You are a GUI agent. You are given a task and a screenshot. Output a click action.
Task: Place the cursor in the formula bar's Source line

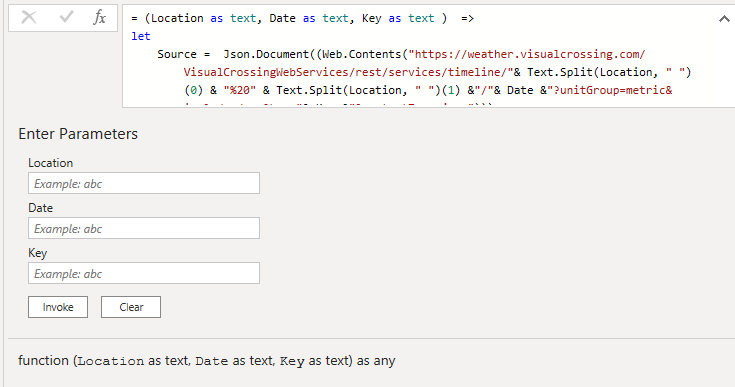click(401, 54)
